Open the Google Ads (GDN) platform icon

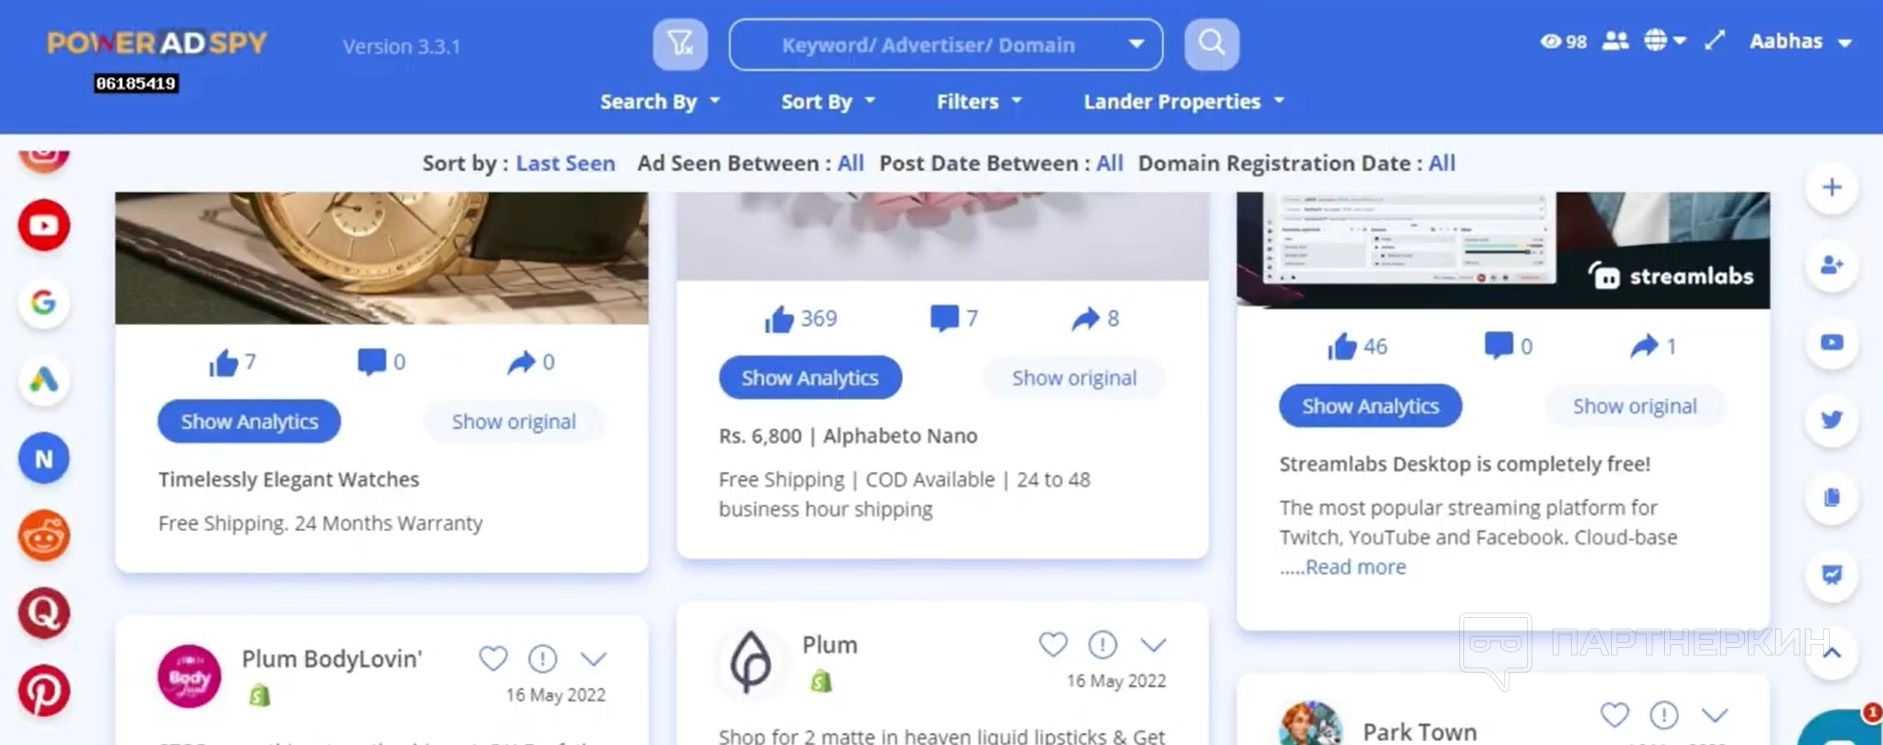point(44,380)
